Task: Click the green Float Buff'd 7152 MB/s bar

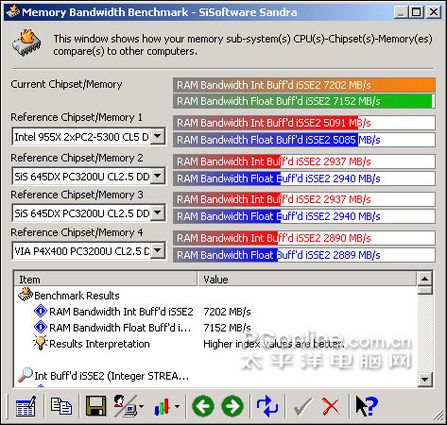Action: (304, 101)
